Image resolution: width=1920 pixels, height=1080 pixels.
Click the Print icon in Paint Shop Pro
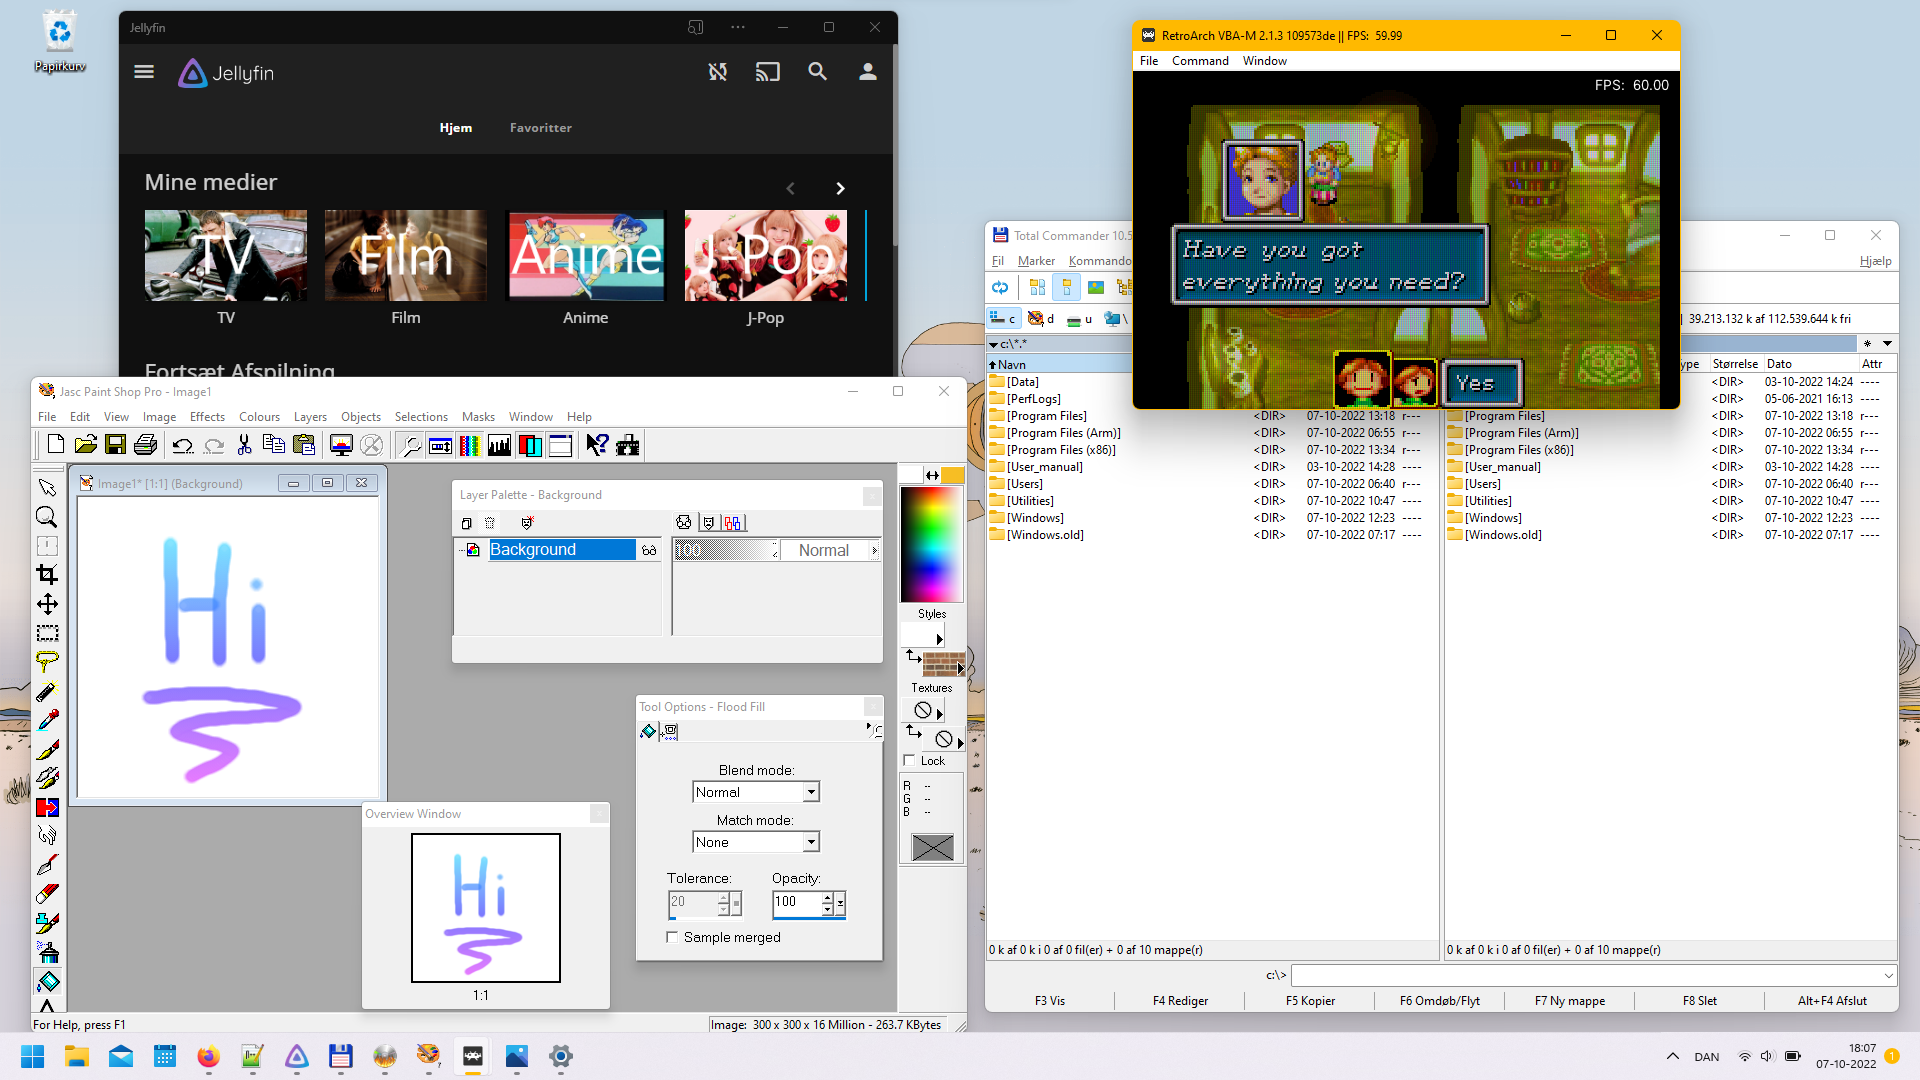click(x=145, y=445)
